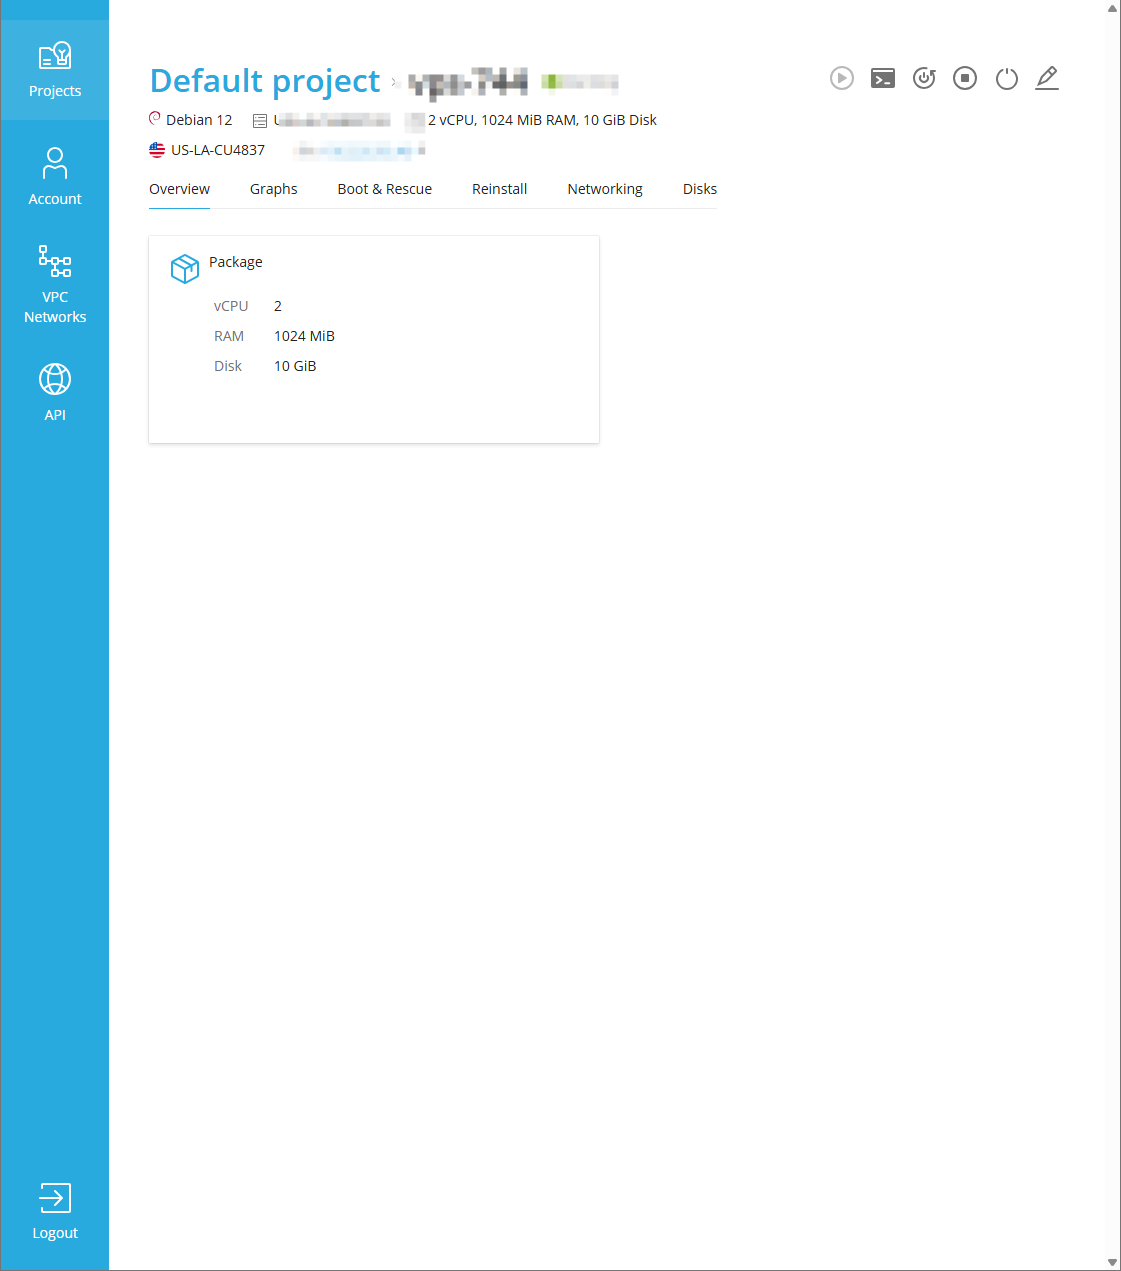Select the Overview tab

coord(179,189)
